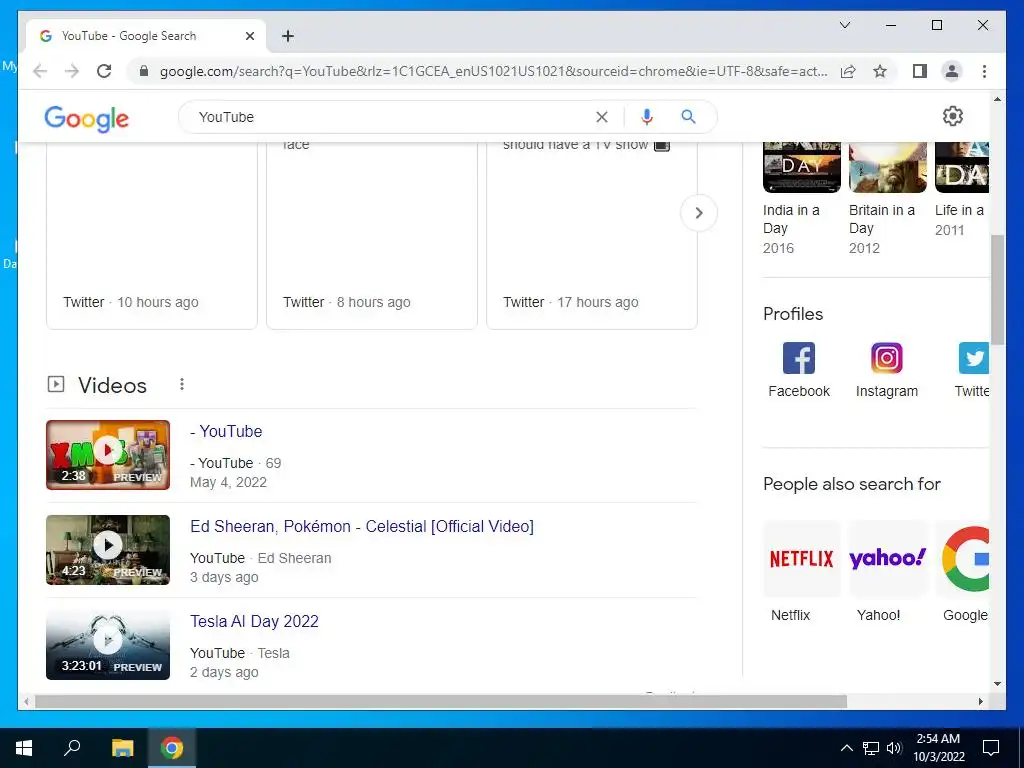The image size is (1024, 768).
Task: Play the Tesla AI Day thumbnail
Action: pos(108,645)
